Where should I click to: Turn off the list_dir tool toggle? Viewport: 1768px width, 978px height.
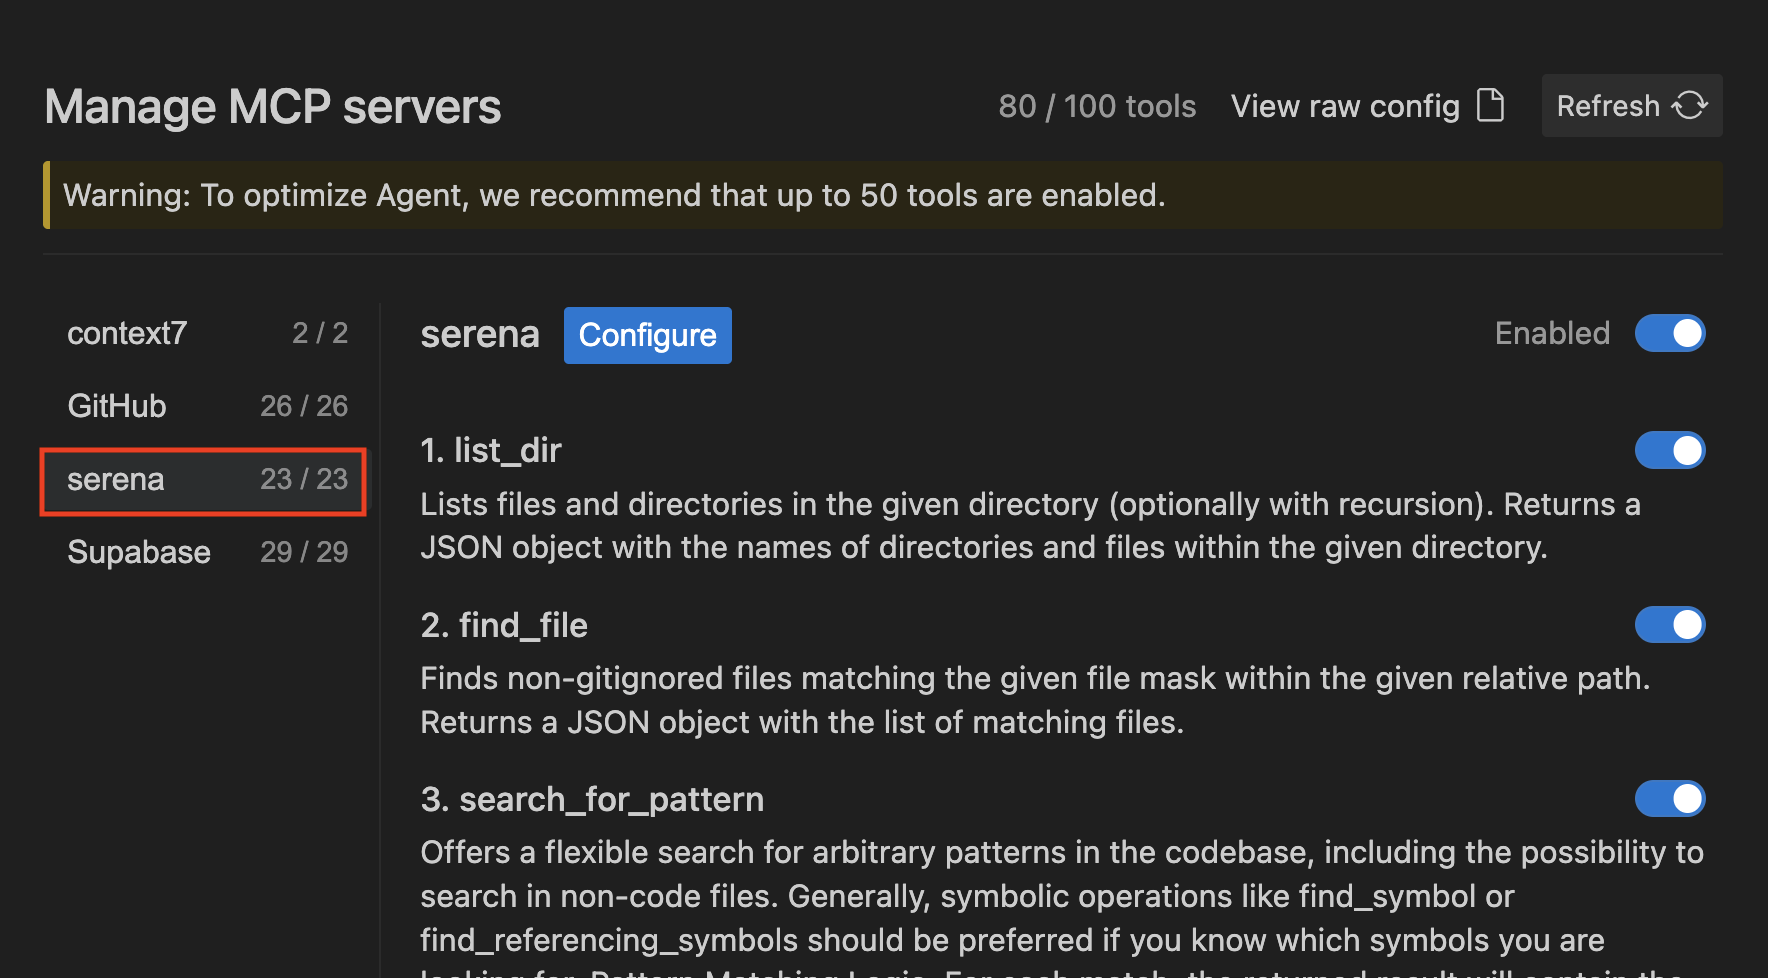click(1669, 450)
